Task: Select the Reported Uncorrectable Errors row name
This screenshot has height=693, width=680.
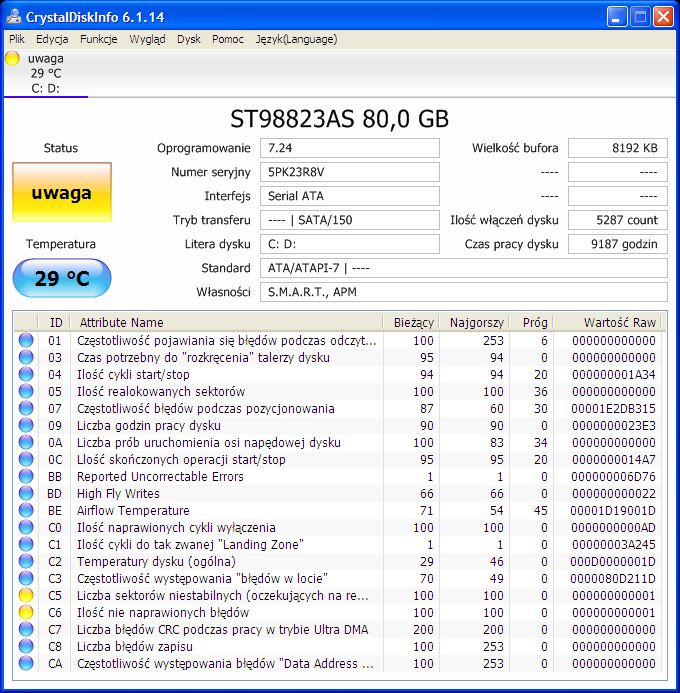Action: point(160,476)
